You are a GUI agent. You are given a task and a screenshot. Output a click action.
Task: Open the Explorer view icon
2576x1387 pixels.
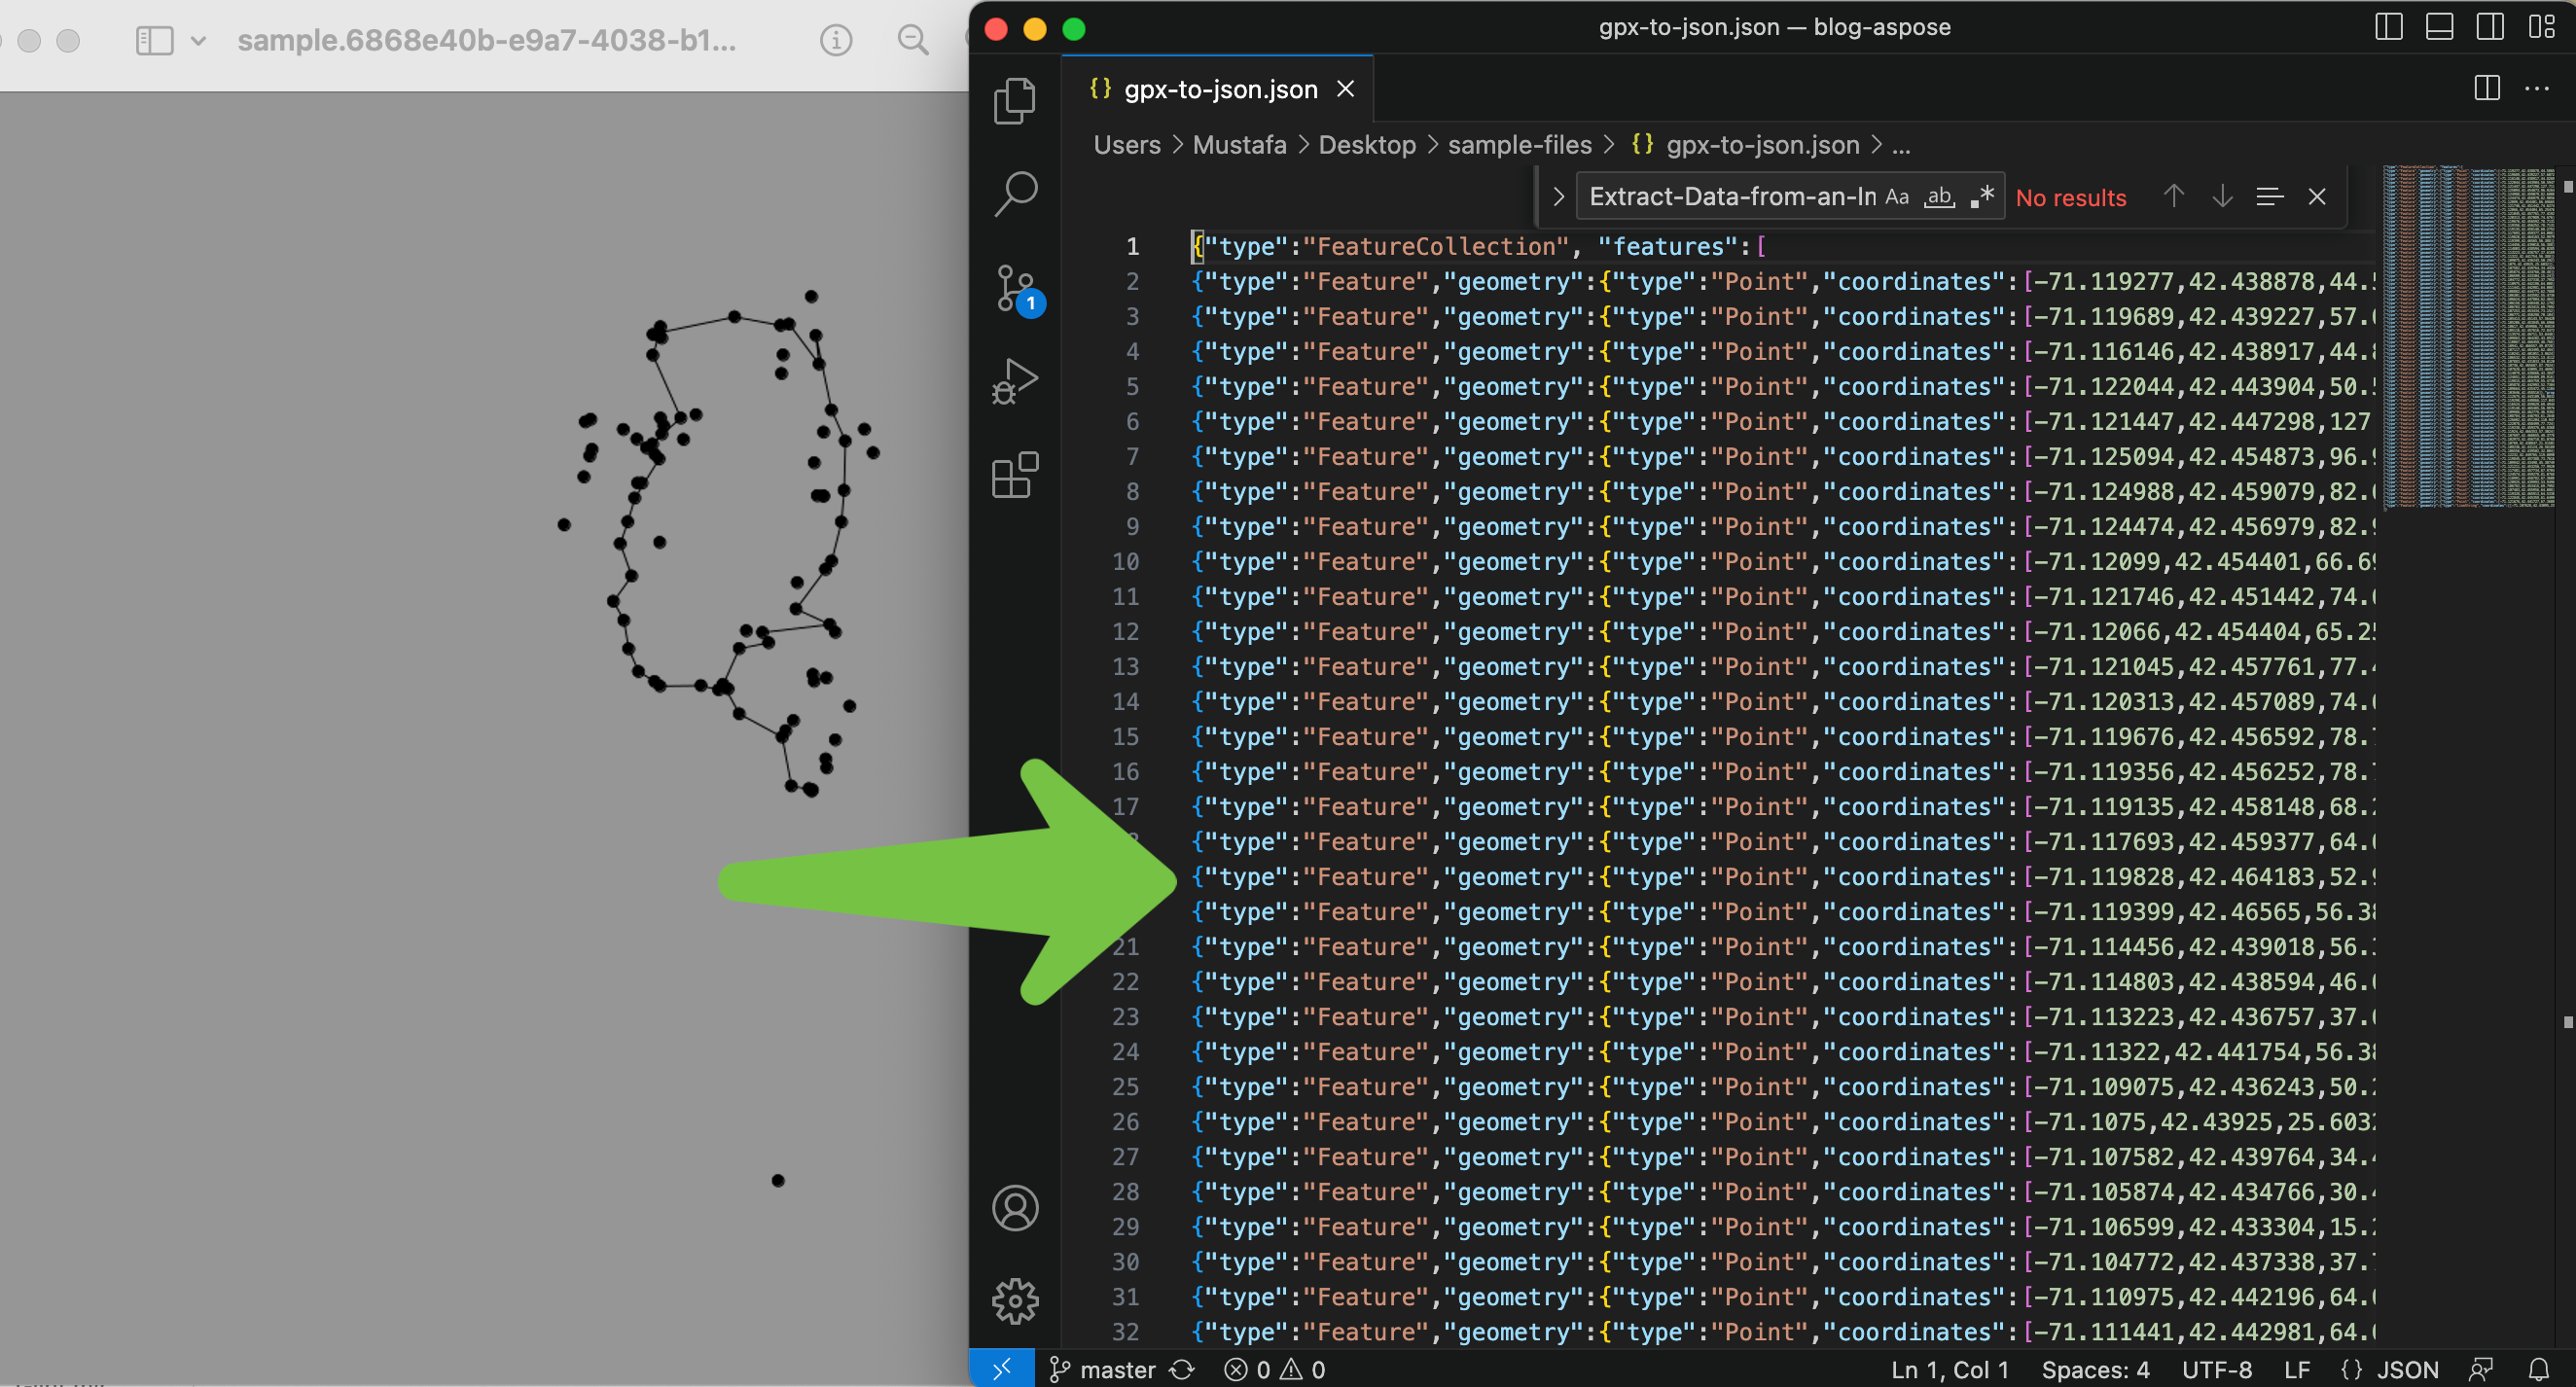[x=1014, y=101]
